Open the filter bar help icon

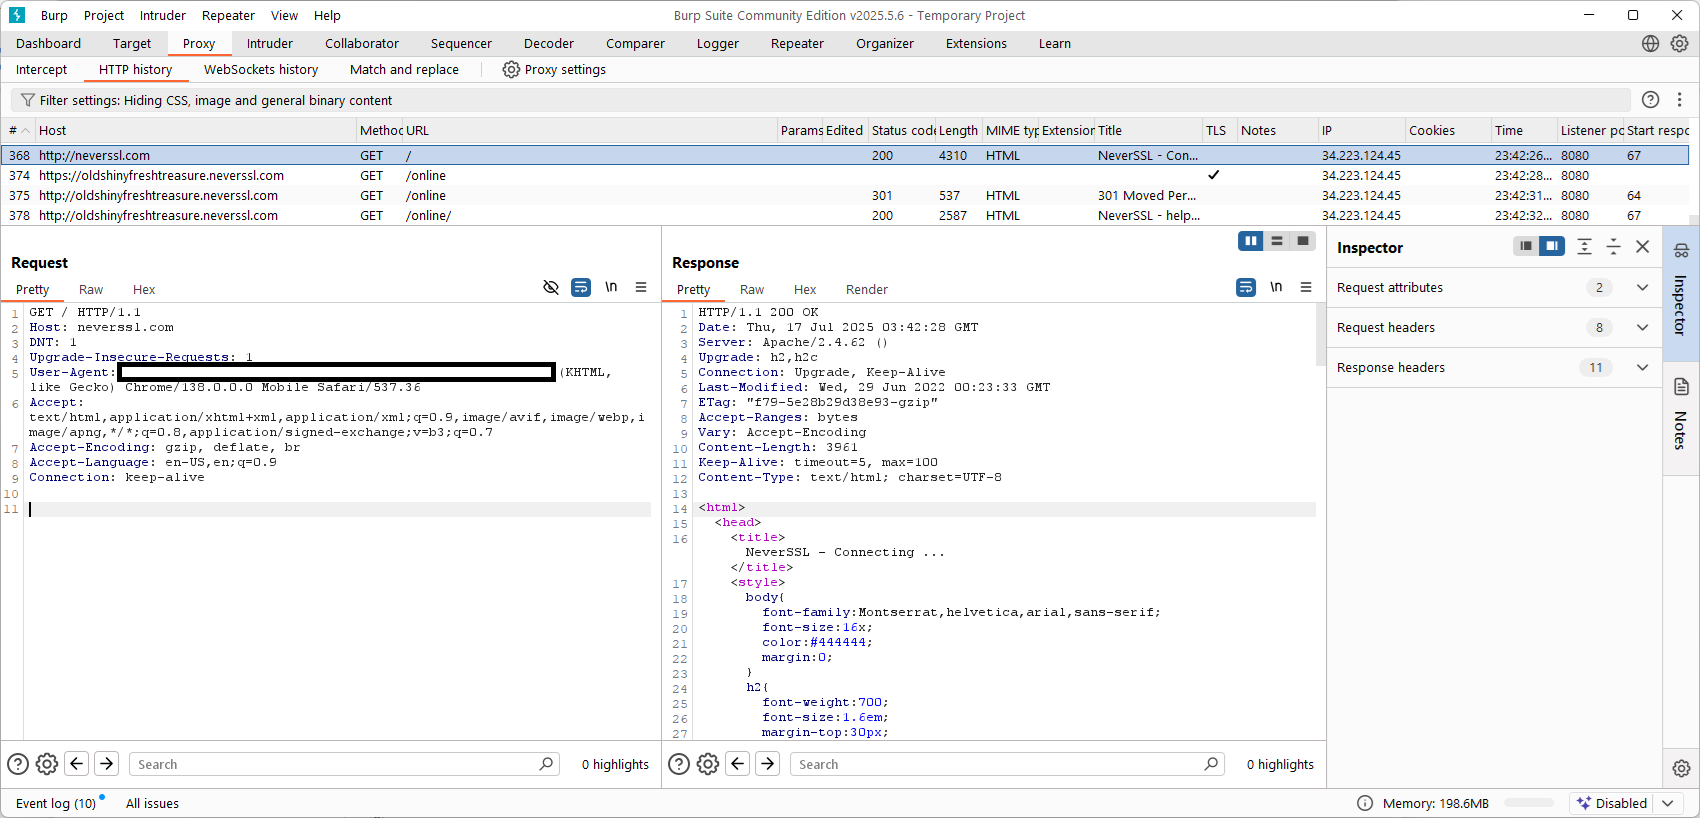coord(1651,100)
